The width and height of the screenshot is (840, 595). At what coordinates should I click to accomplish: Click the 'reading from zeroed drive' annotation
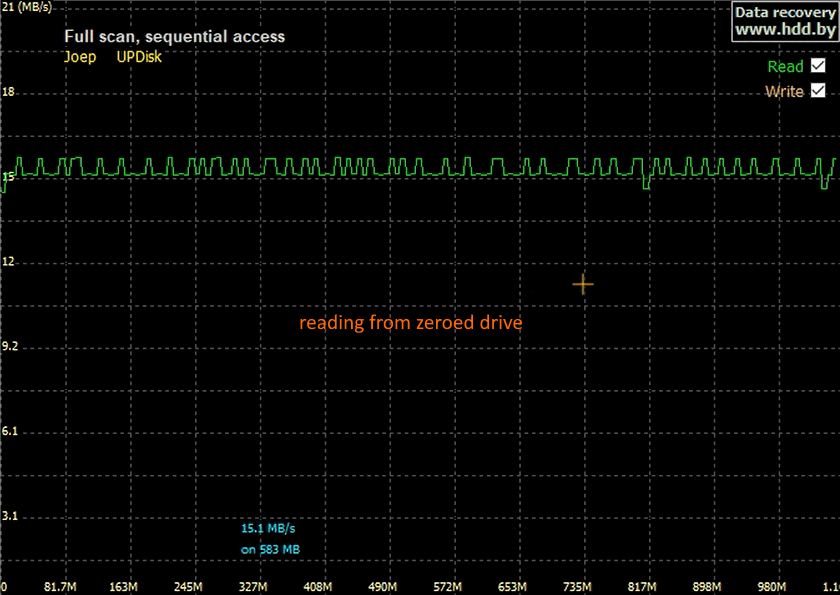[410, 322]
